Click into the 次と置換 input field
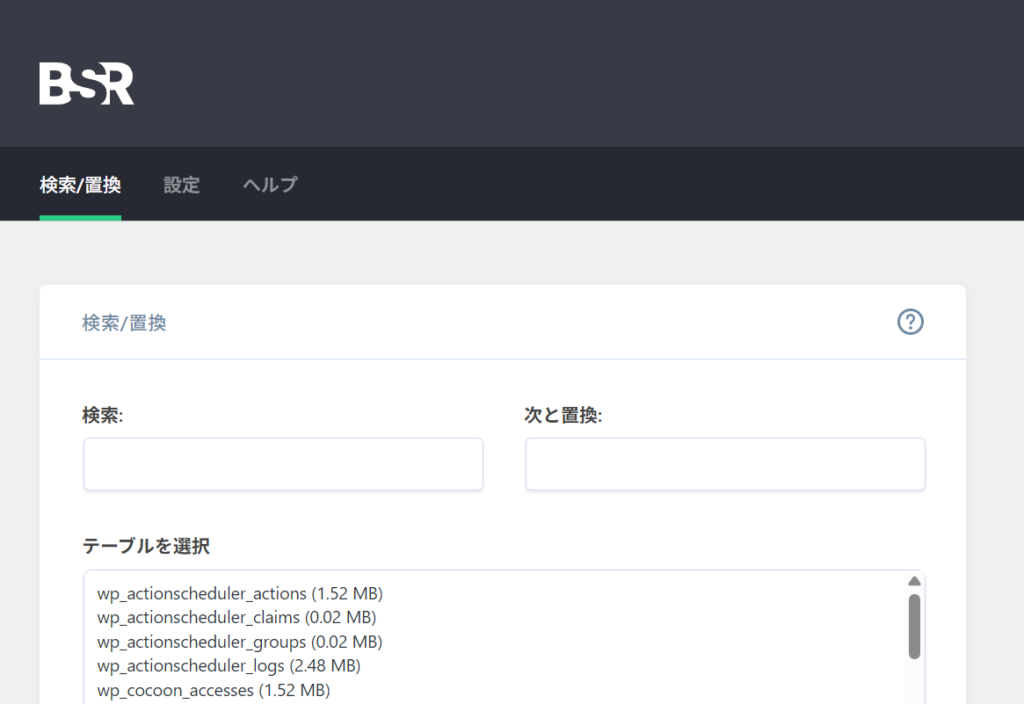 (x=725, y=464)
